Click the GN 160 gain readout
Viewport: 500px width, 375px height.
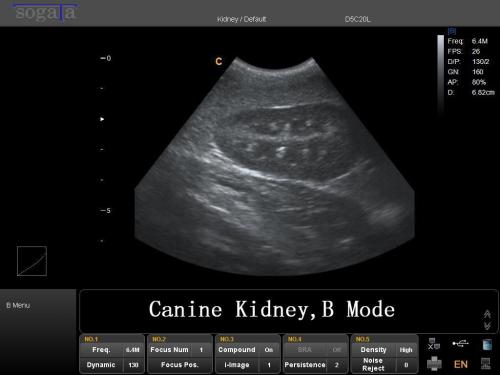[x=465, y=72]
